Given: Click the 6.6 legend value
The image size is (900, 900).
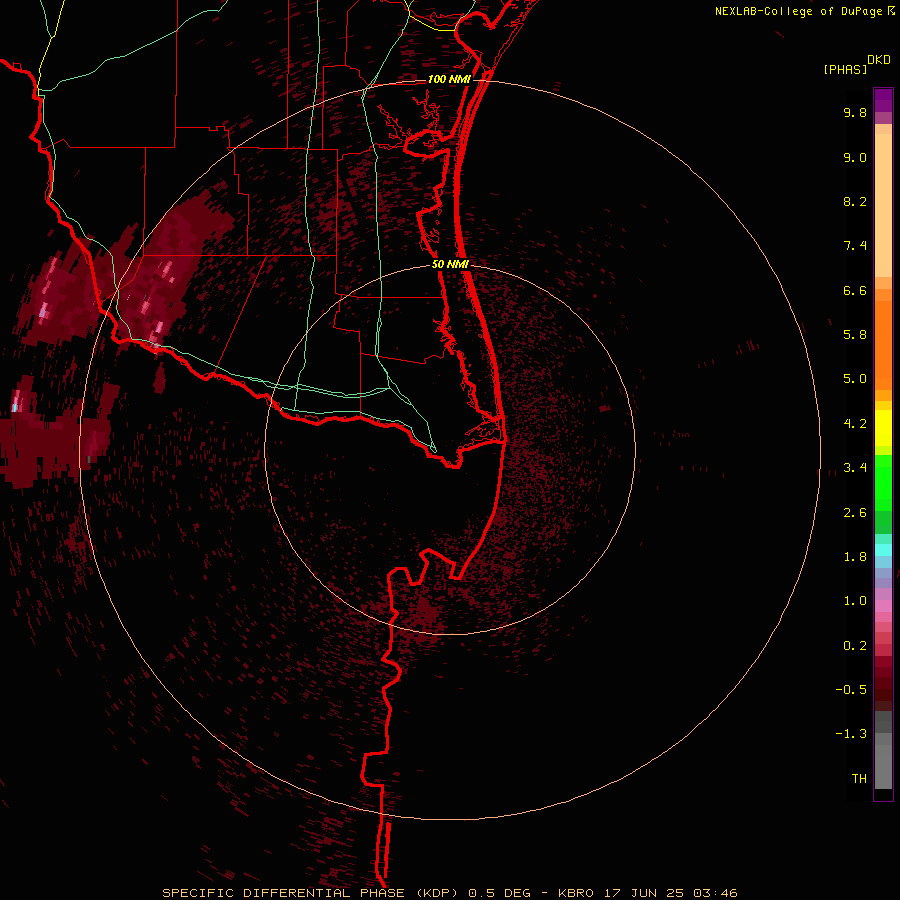Looking at the screenshot, I should click(855, 290).
